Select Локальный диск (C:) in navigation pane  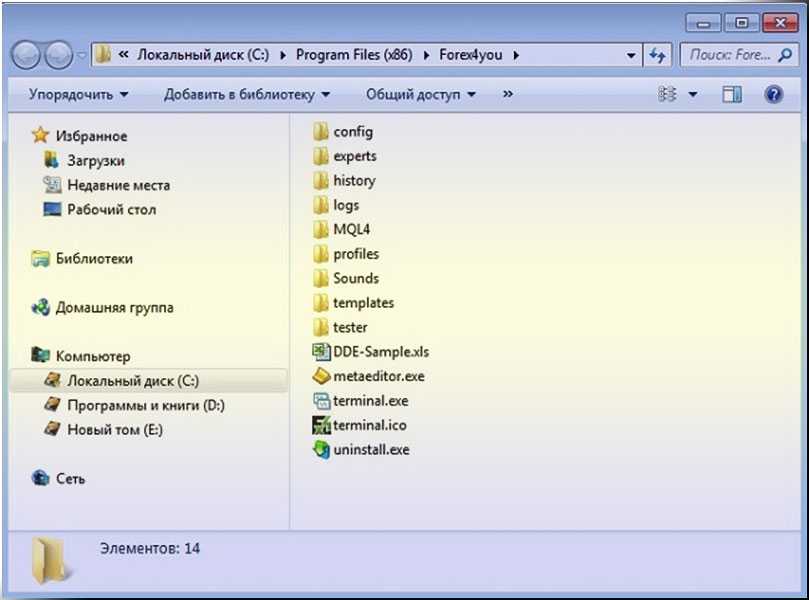(x=135, y=381)
